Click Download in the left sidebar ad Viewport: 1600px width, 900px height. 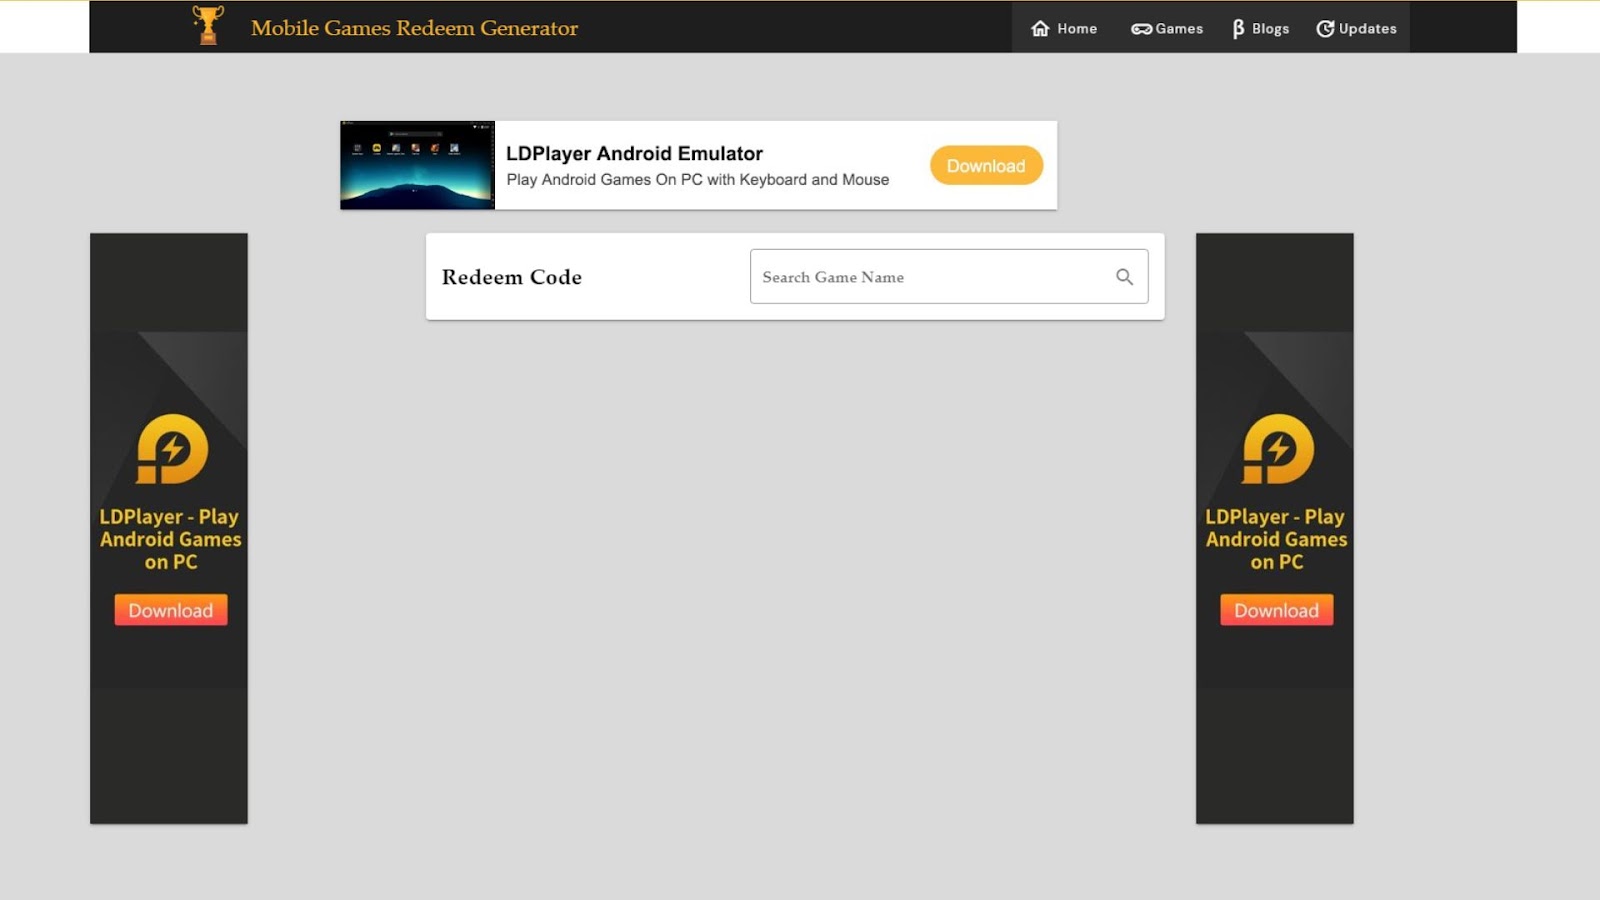(171, 610)
